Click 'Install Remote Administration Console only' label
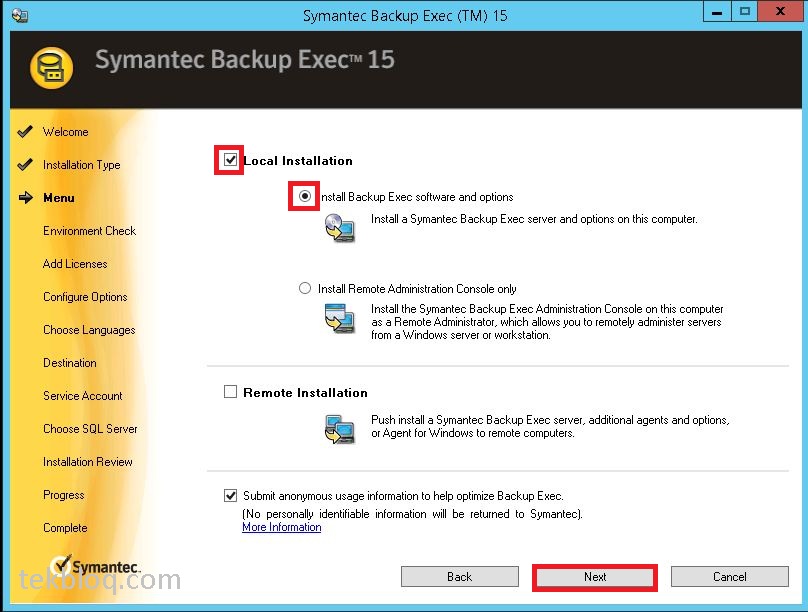The image size is (808, 612). tap(417, 288)
